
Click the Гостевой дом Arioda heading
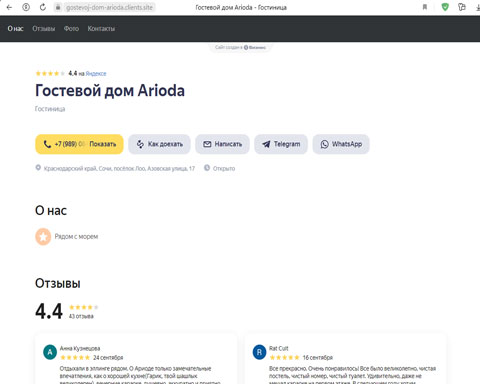110,91
